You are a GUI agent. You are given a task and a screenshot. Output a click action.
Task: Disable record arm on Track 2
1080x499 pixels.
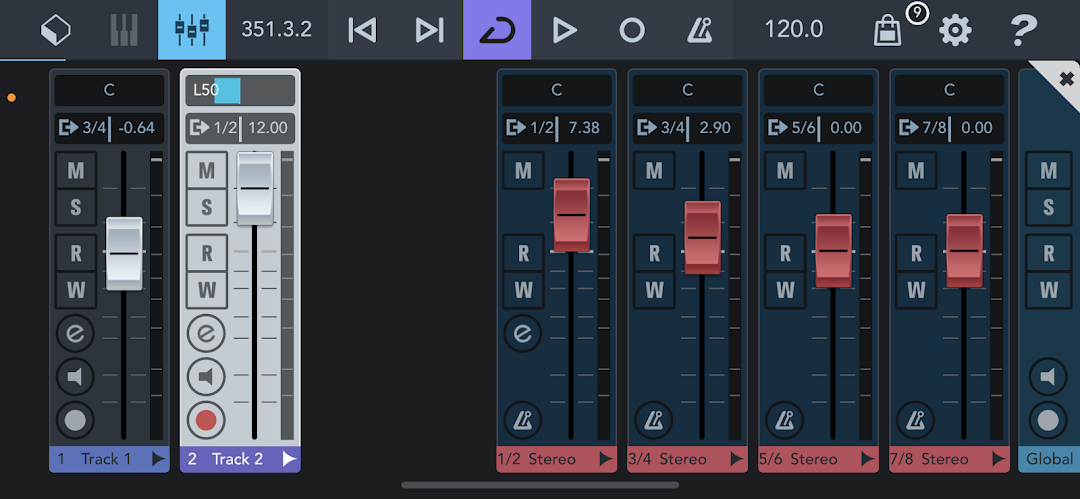(206, 420)
